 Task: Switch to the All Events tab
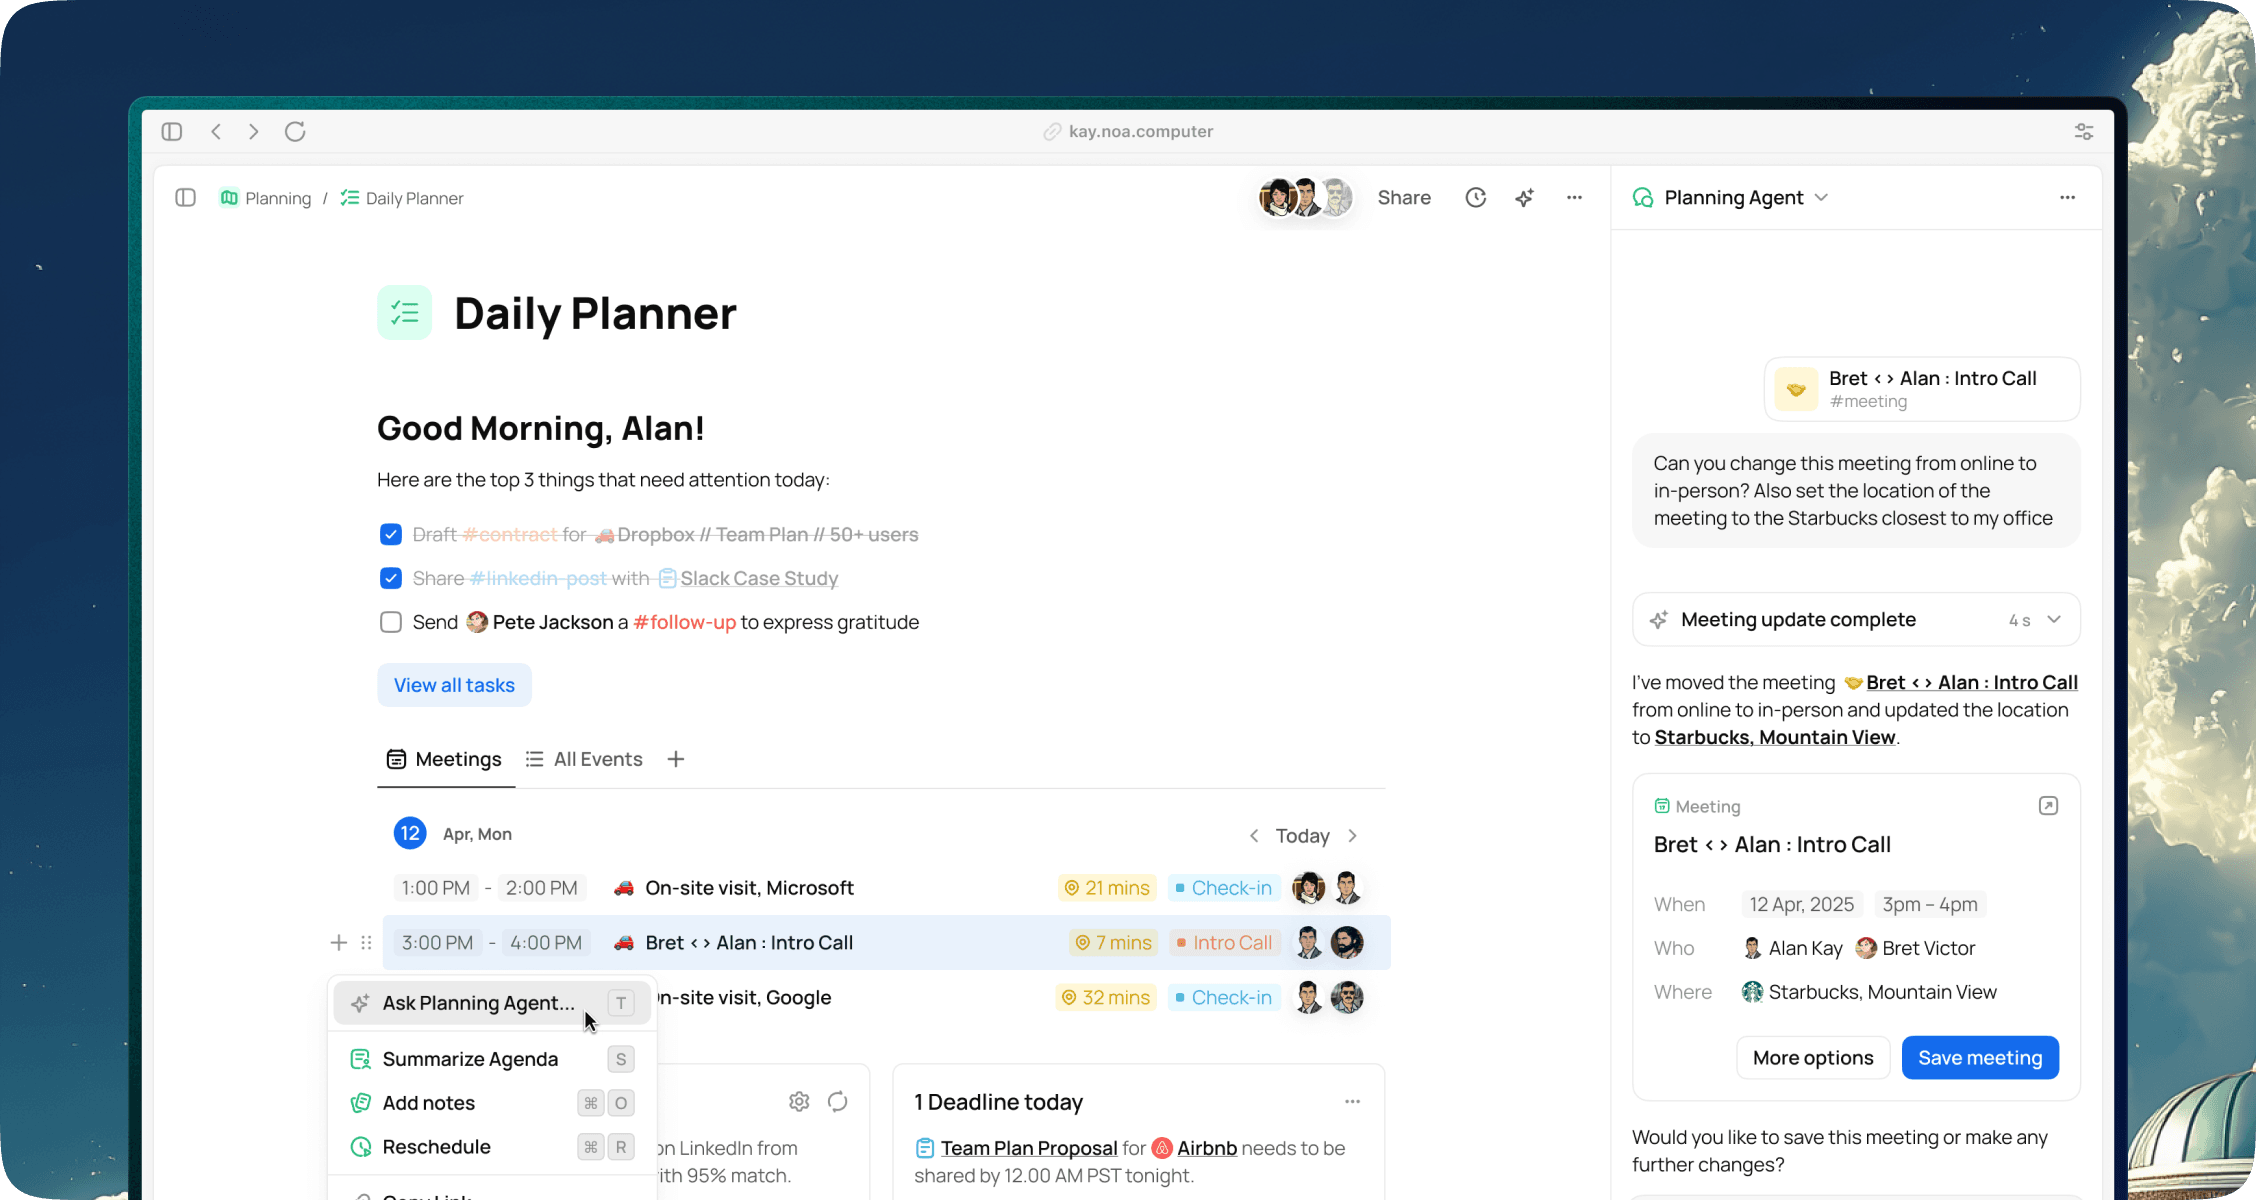point(585,759)
